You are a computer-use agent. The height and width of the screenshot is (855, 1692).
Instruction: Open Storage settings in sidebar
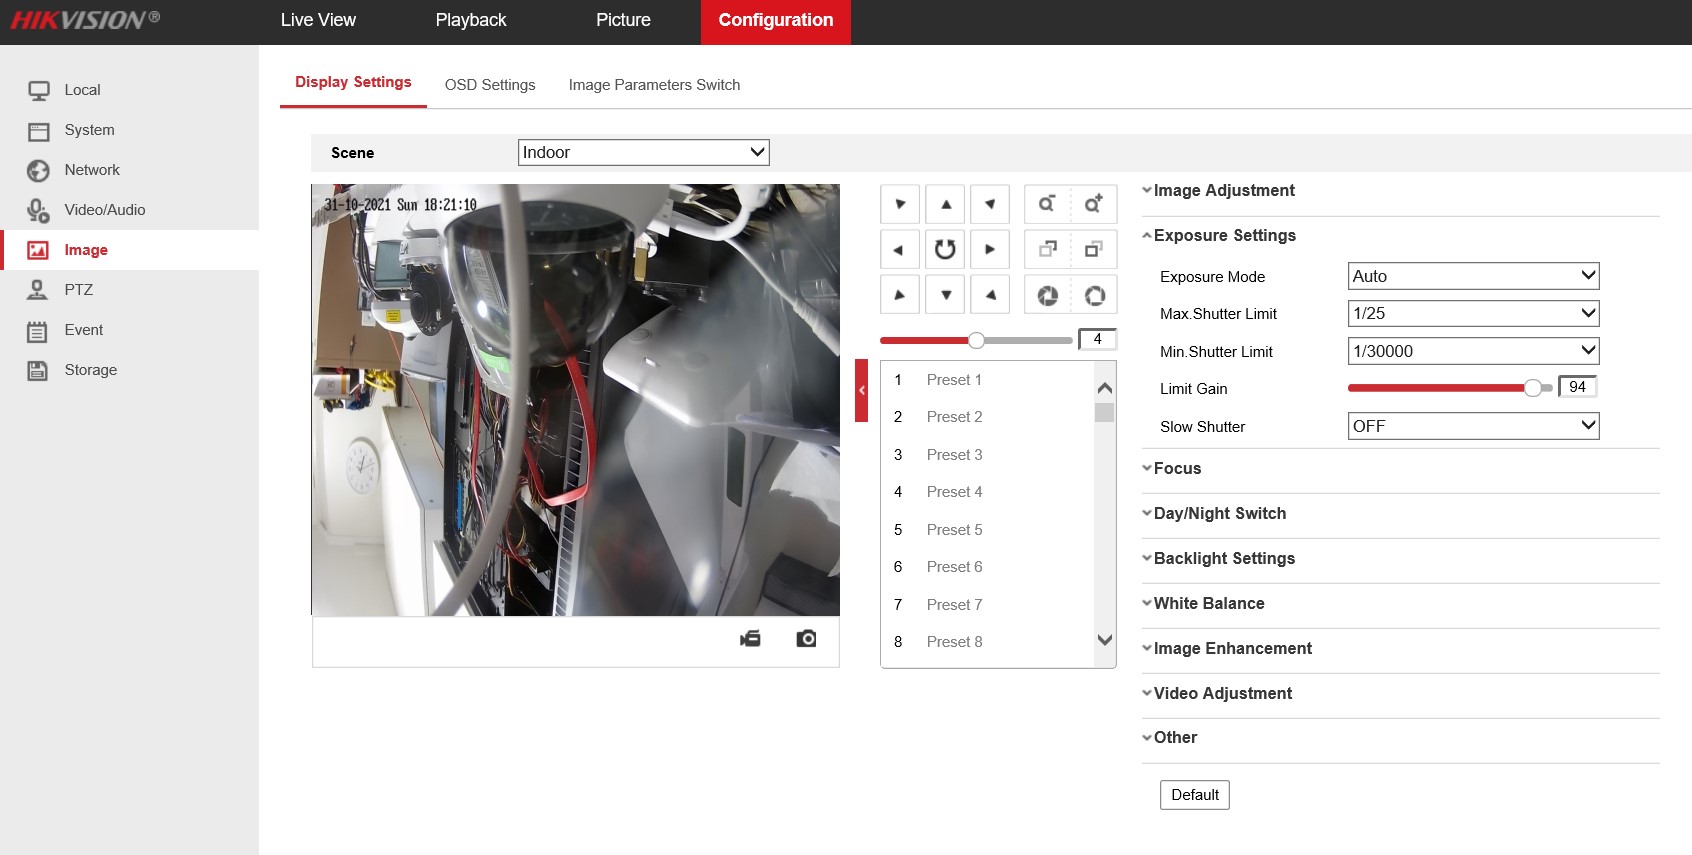(x=129, y=370)
